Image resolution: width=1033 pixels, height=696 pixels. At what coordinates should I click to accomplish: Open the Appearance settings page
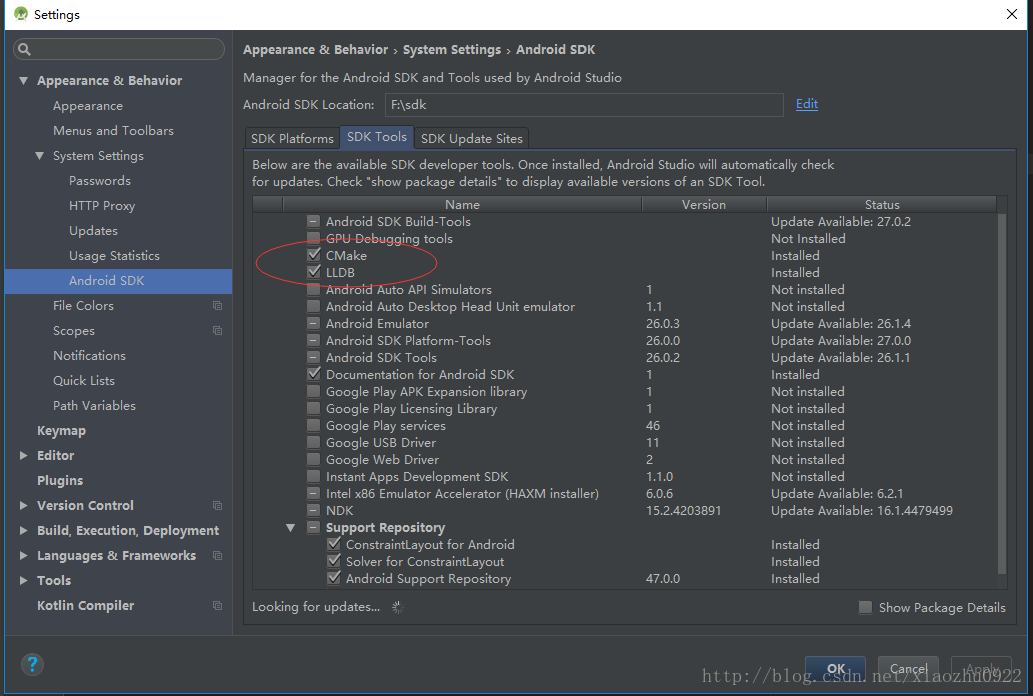[88, 105]
